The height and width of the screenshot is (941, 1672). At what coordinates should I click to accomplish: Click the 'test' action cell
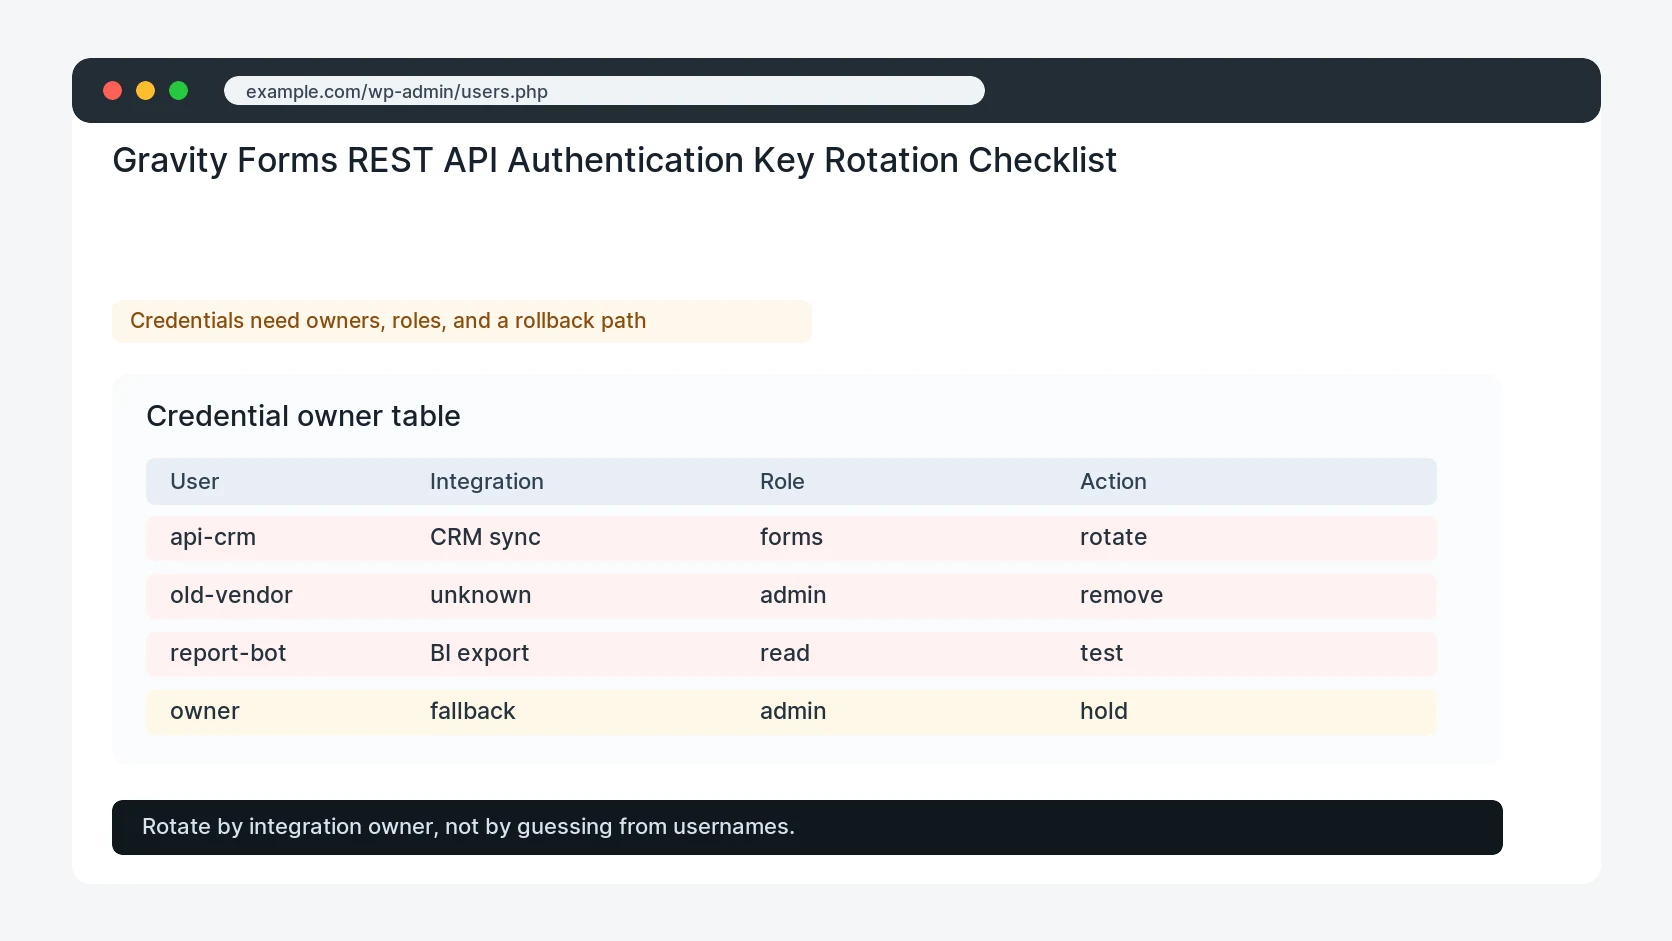[1101, 654]
